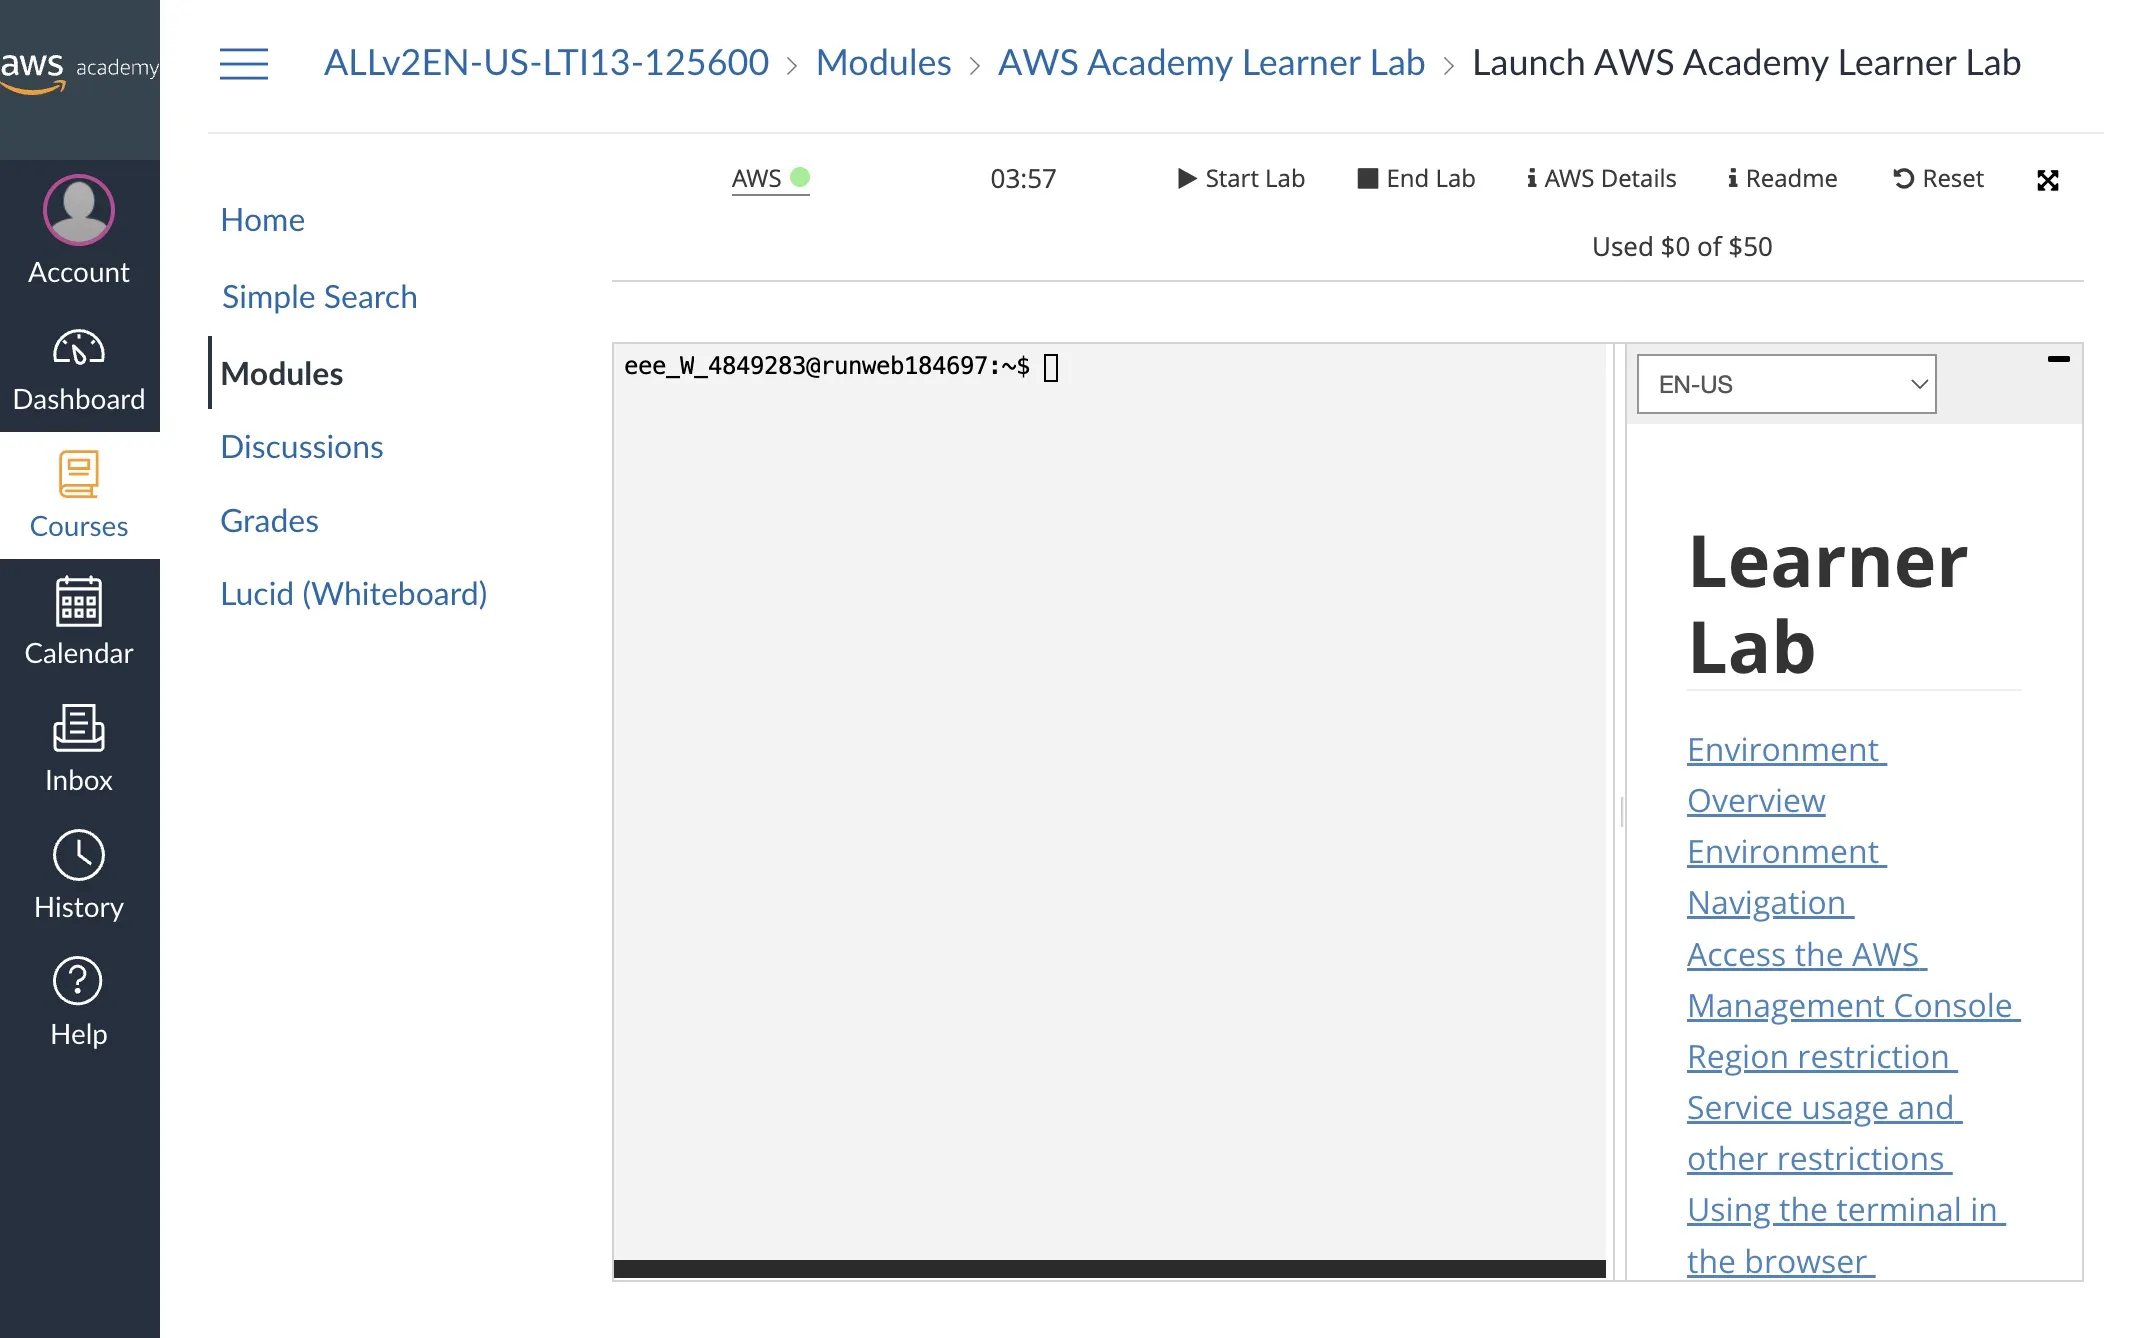This screenshot has width=2146, height=1338.
Task: Open the Help question mark icon
Action: [x=78, y=981]
